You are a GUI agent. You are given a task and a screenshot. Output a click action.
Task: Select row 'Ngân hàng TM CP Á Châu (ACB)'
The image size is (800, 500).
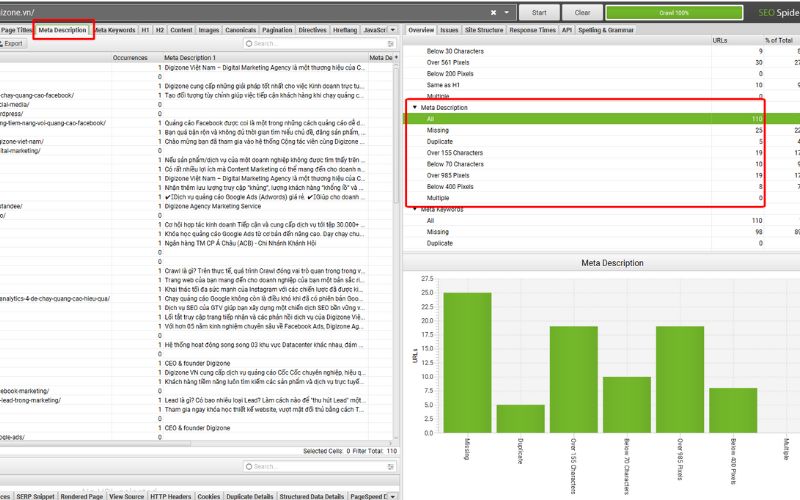click(x=240, y=243)
